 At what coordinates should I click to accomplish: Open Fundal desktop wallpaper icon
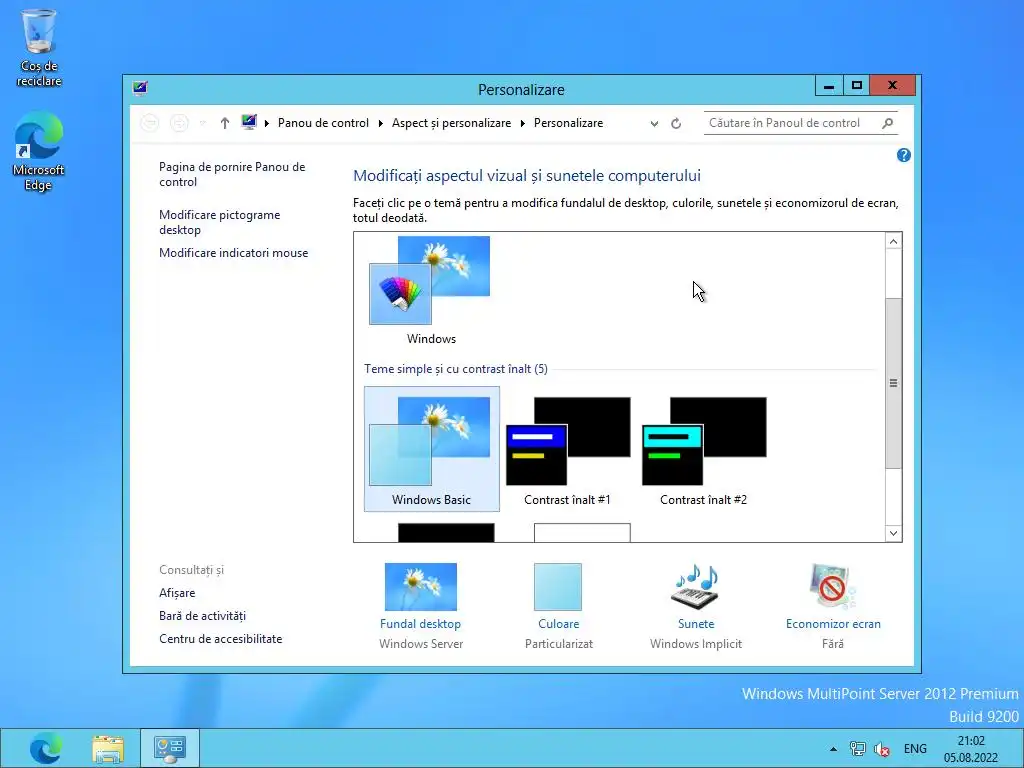[x=421, y=586]
